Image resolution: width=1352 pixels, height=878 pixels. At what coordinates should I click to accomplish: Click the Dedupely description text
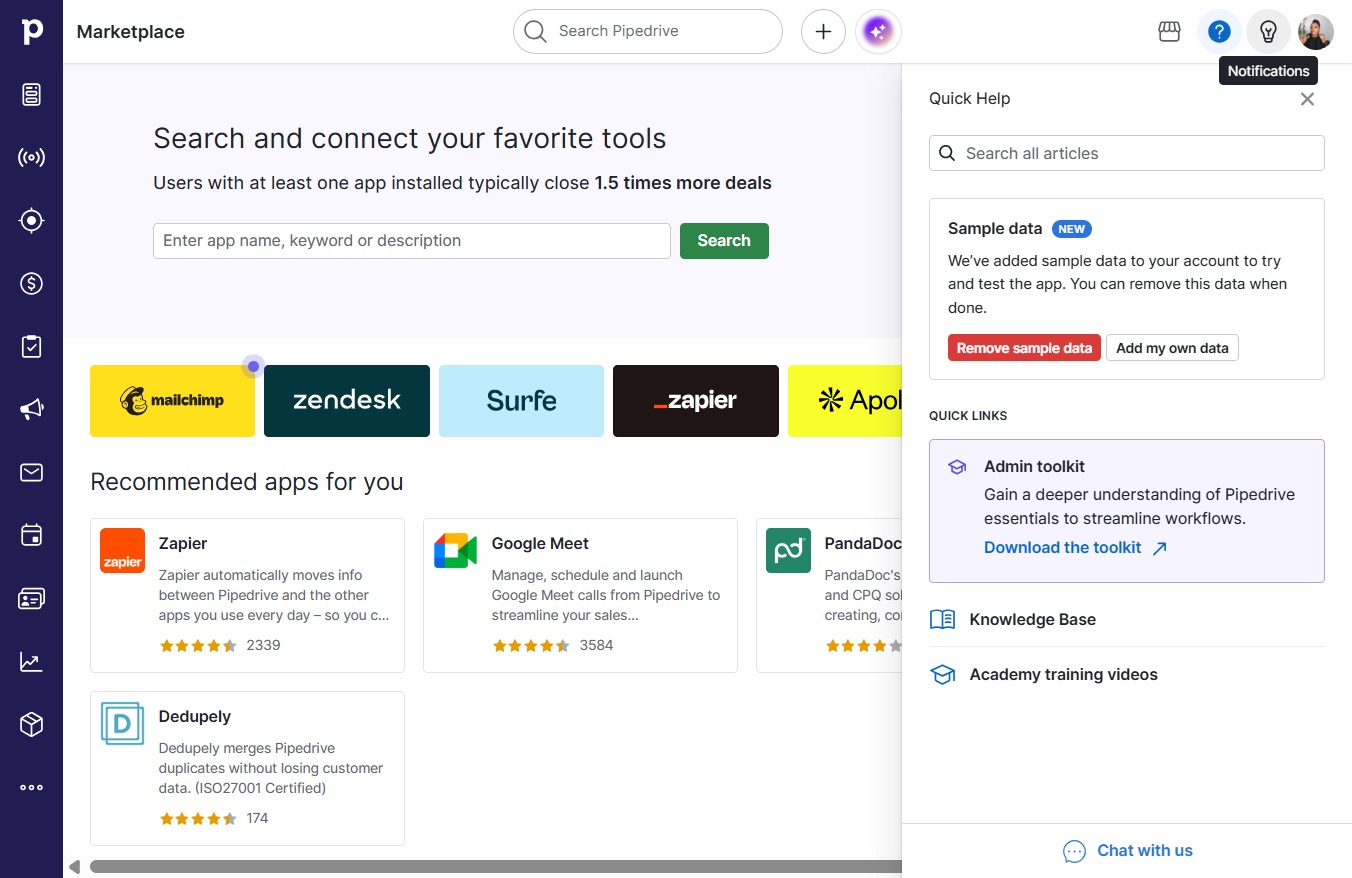[x=271, y=768]
